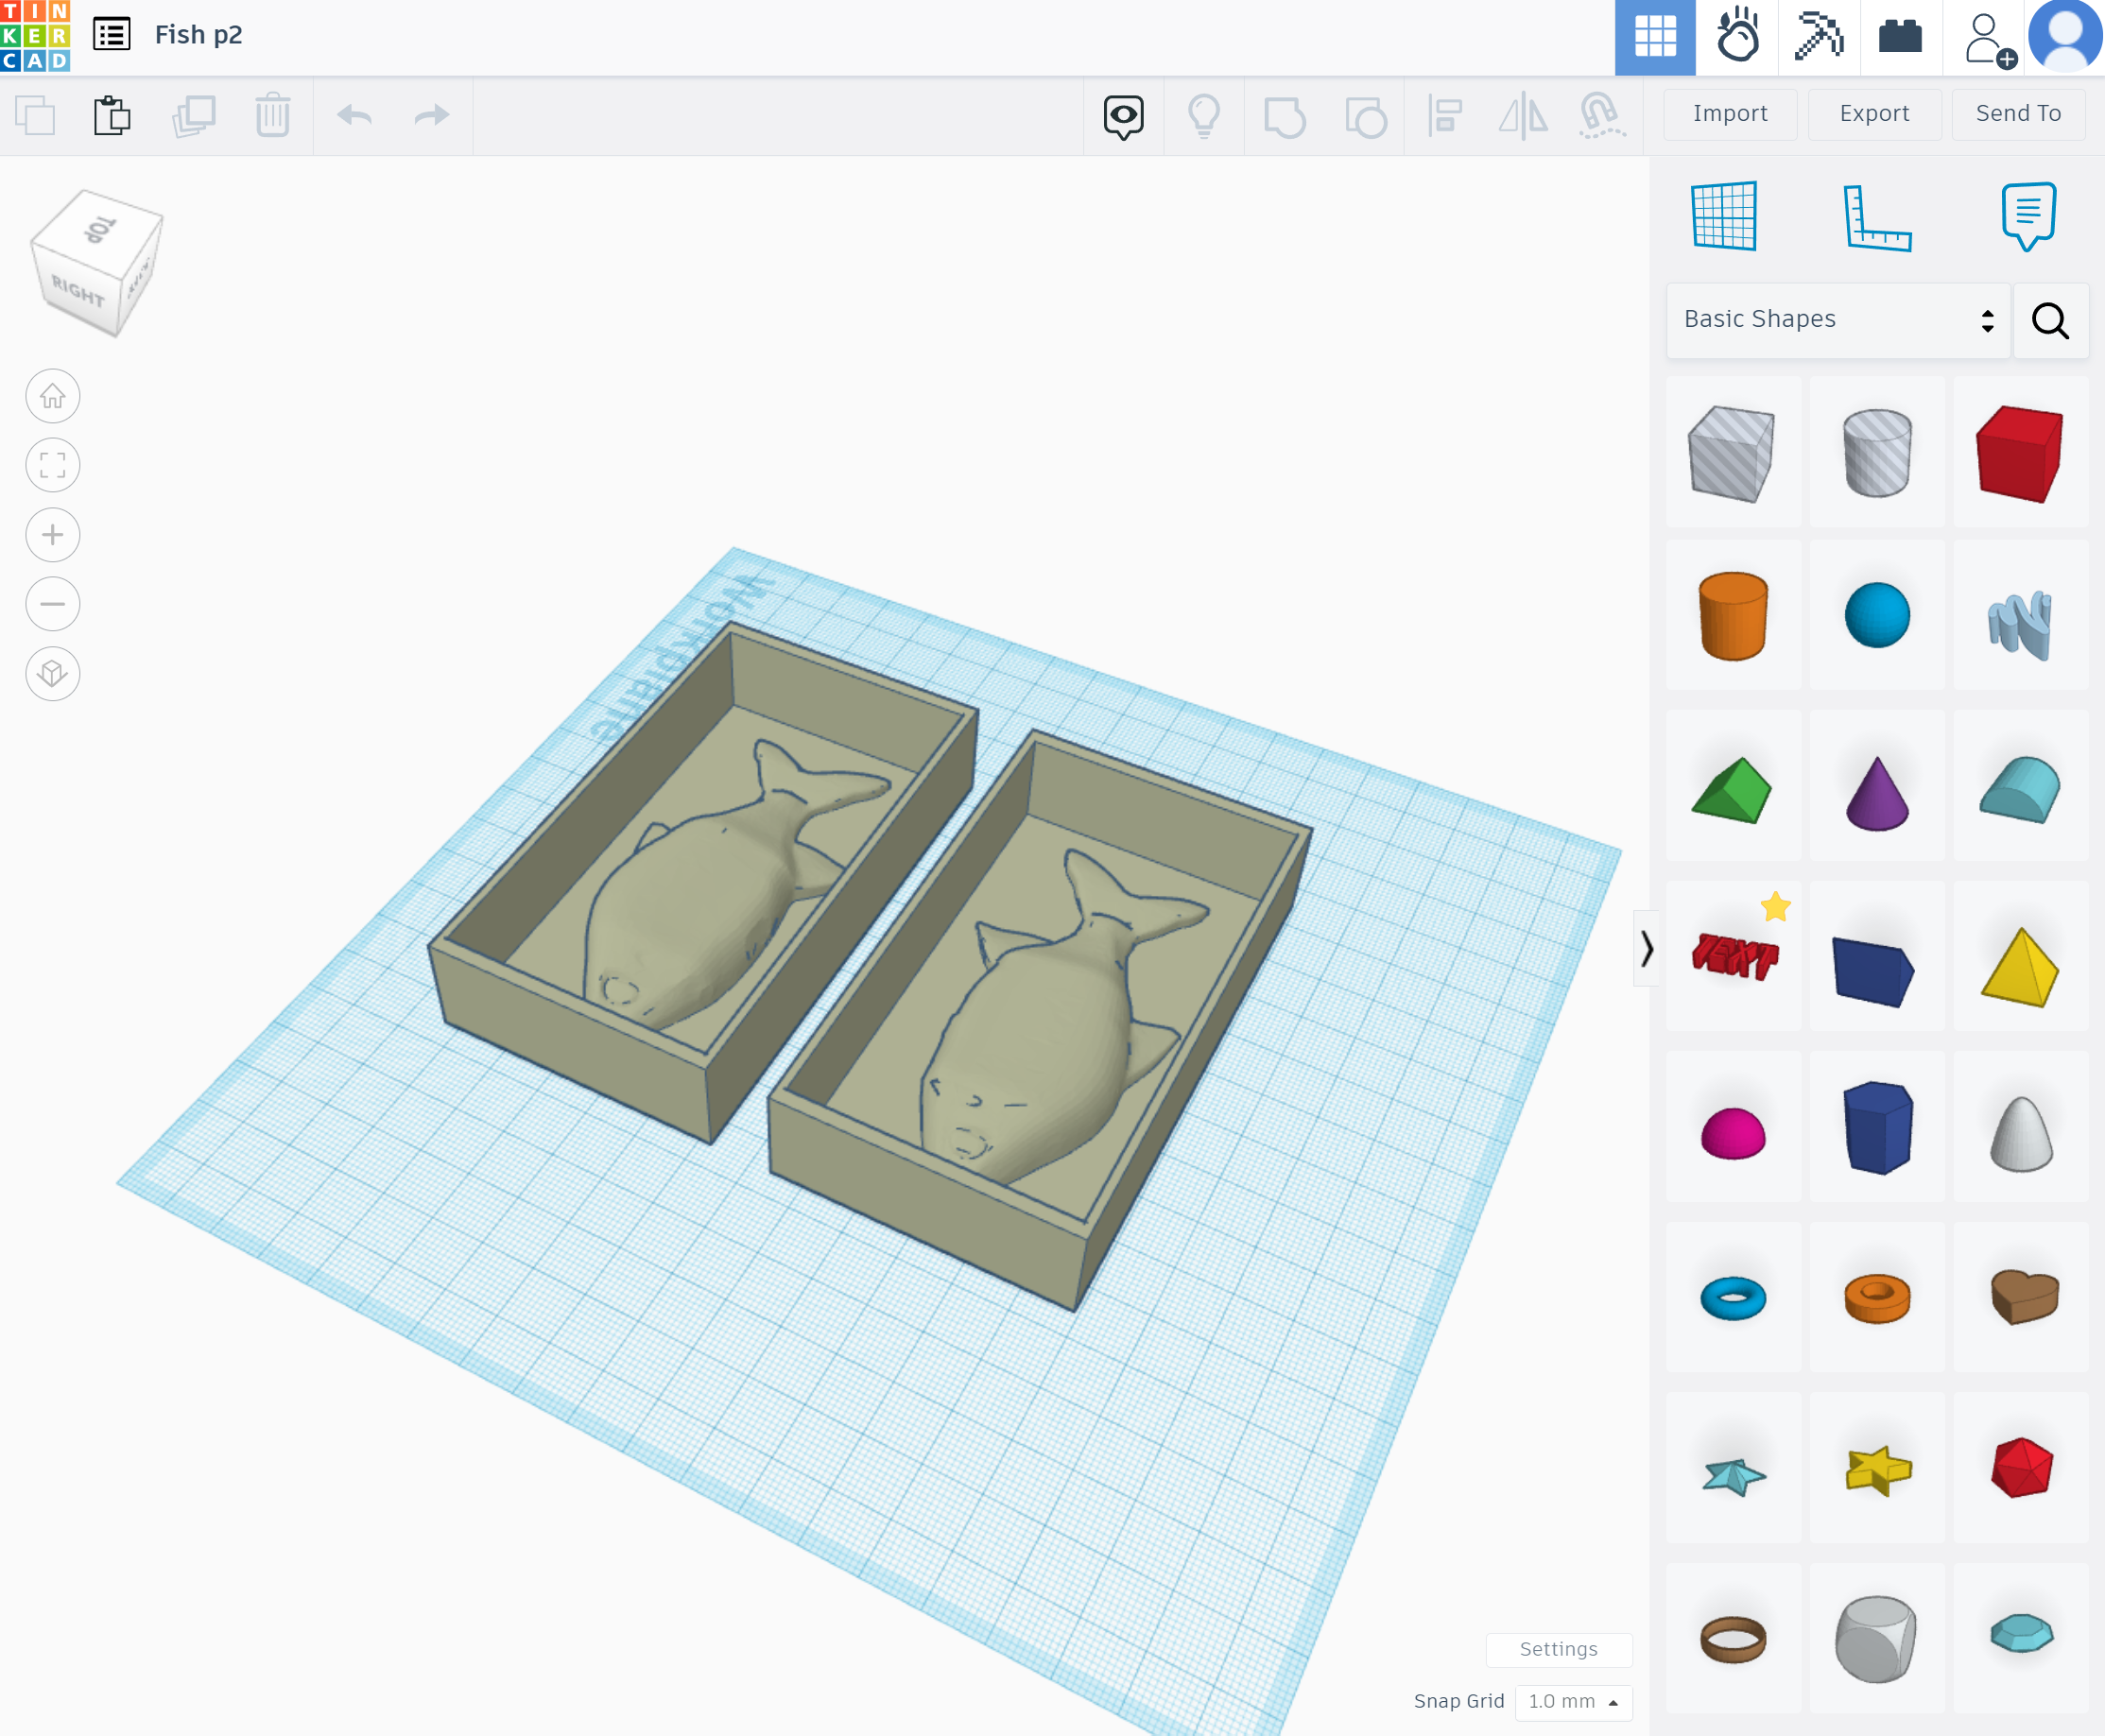Click the Duplicate and repeat icon
The width and height of the screenshot is (2105, 1736).
pos(193,115)
